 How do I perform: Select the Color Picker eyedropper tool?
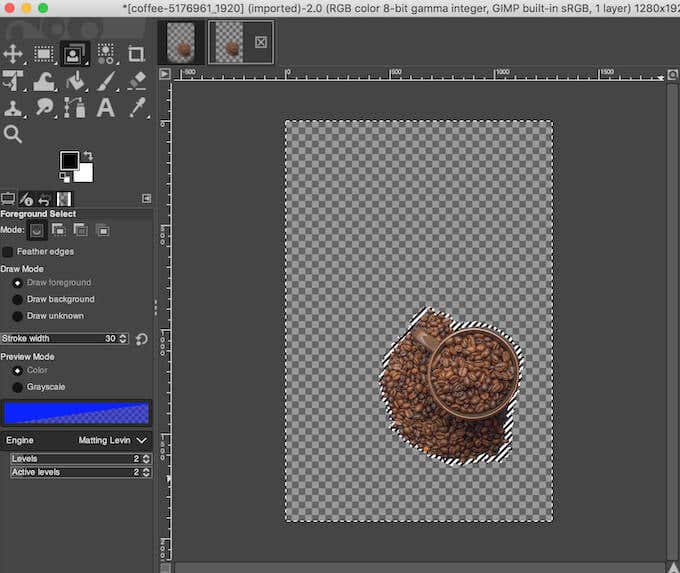click(x=137, y=107)
